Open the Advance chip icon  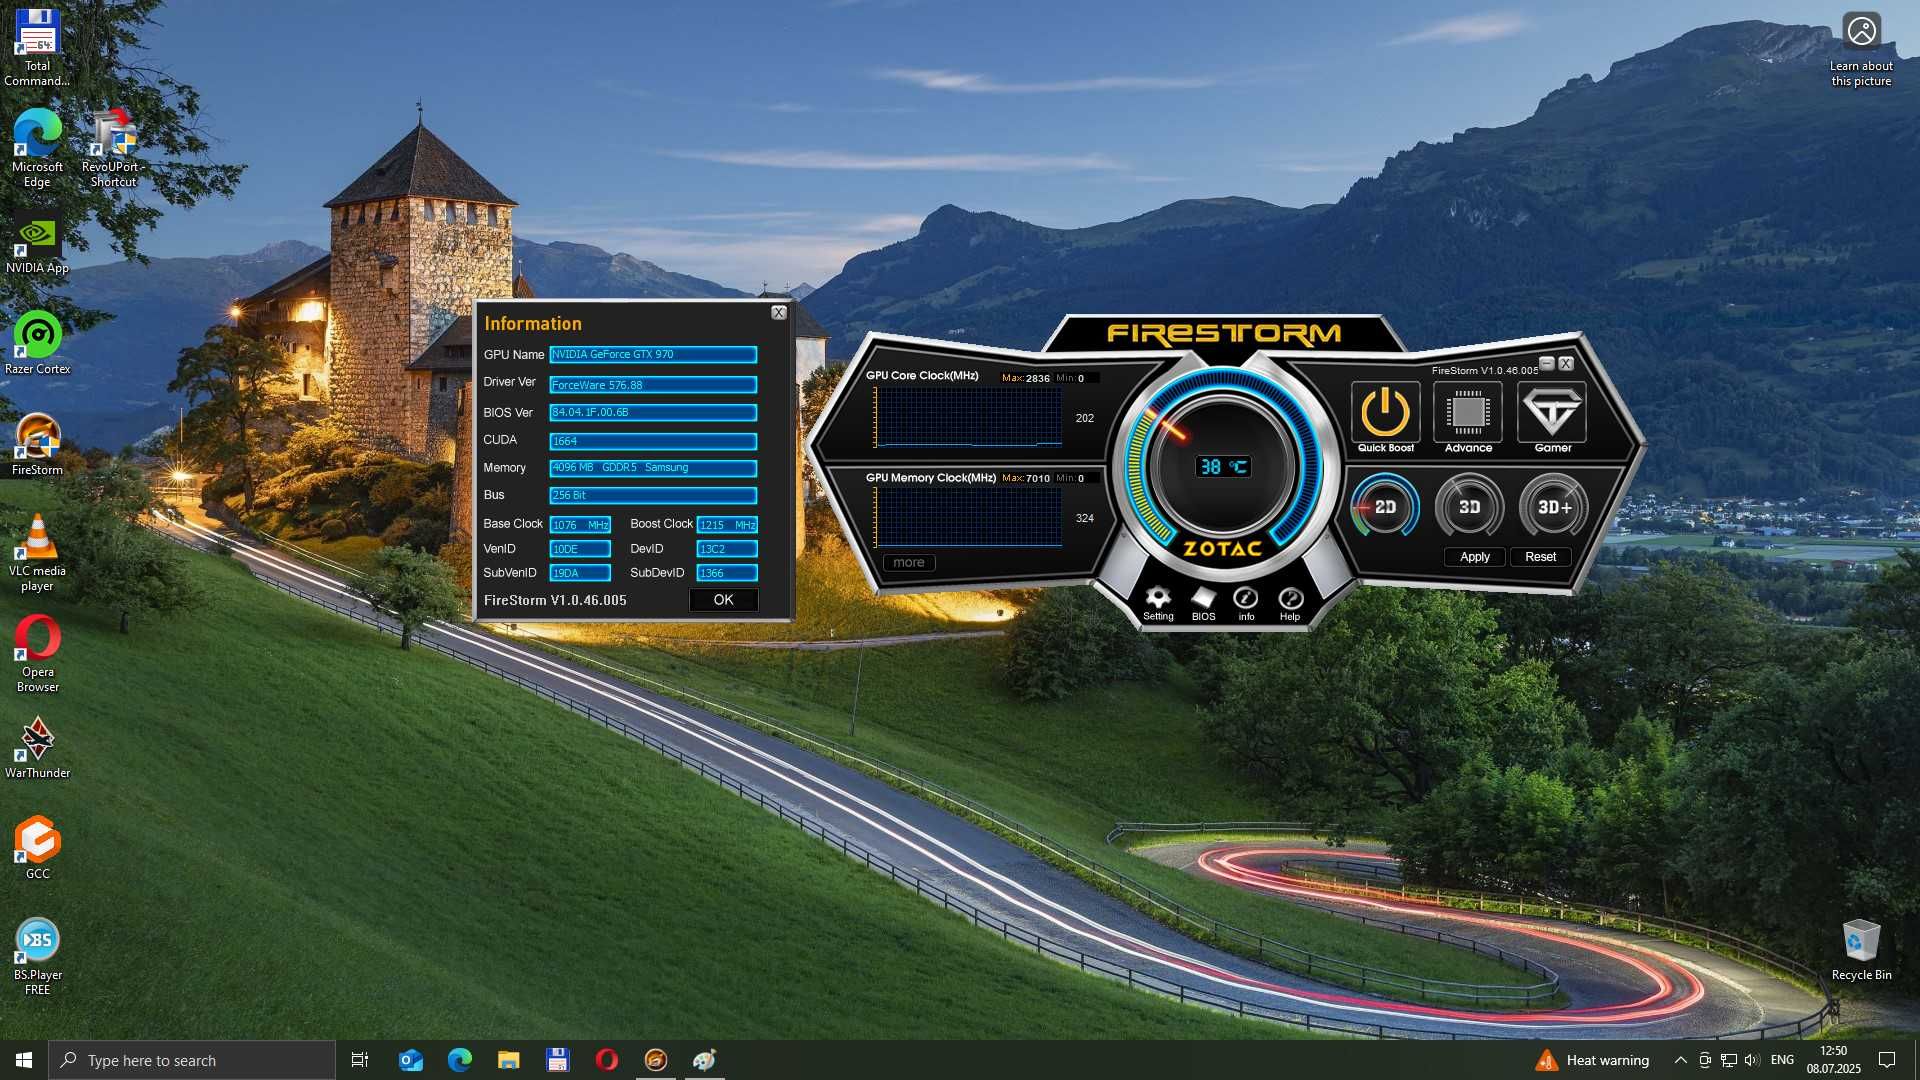[1468, 411]
